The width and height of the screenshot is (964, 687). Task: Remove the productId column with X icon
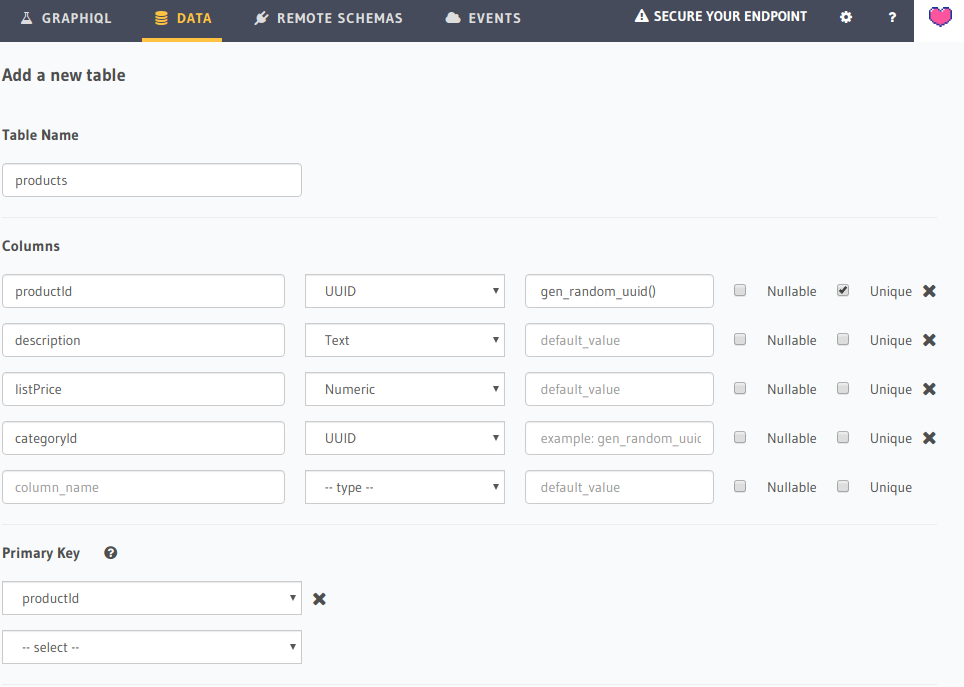pos(929,291)
